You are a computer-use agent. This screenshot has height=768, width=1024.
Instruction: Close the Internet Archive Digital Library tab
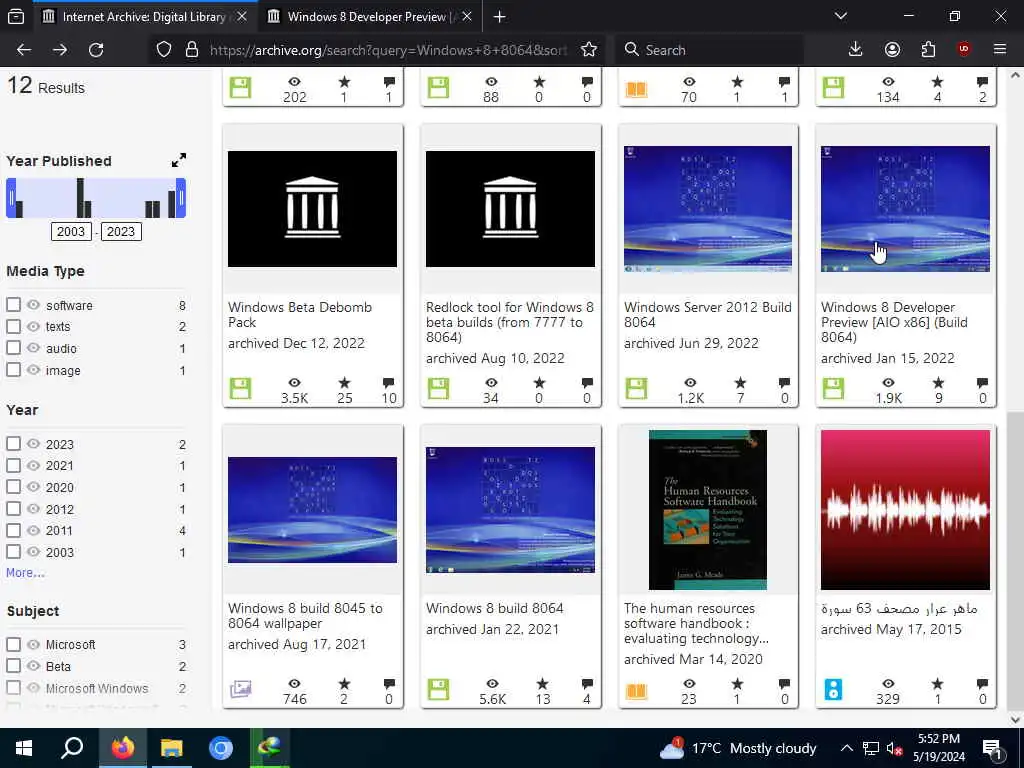coord(242,16)
